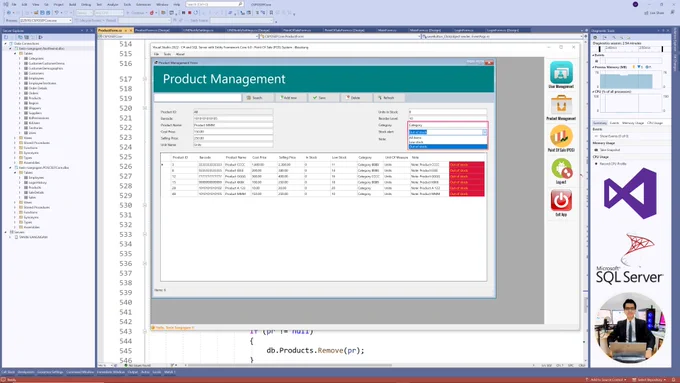Screen dimensions: 680x383
Task: Click the Save button with green checkmark
Action: pyautogui.click(x=324, y=98)
